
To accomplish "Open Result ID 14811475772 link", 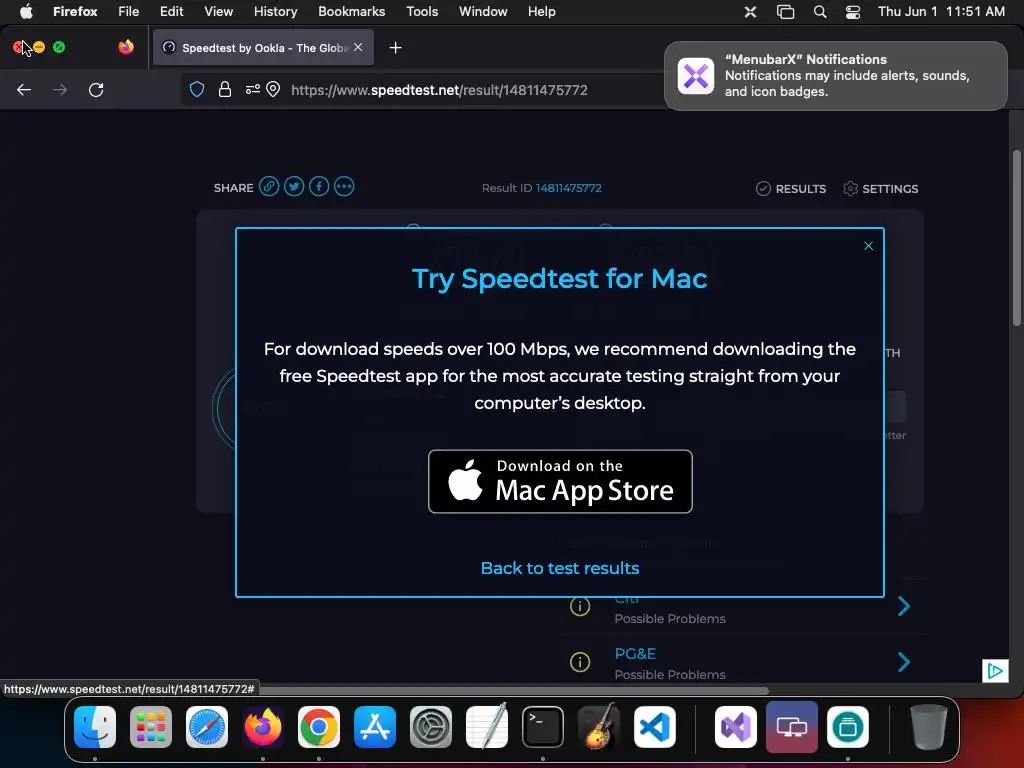I will coord(568,188).
